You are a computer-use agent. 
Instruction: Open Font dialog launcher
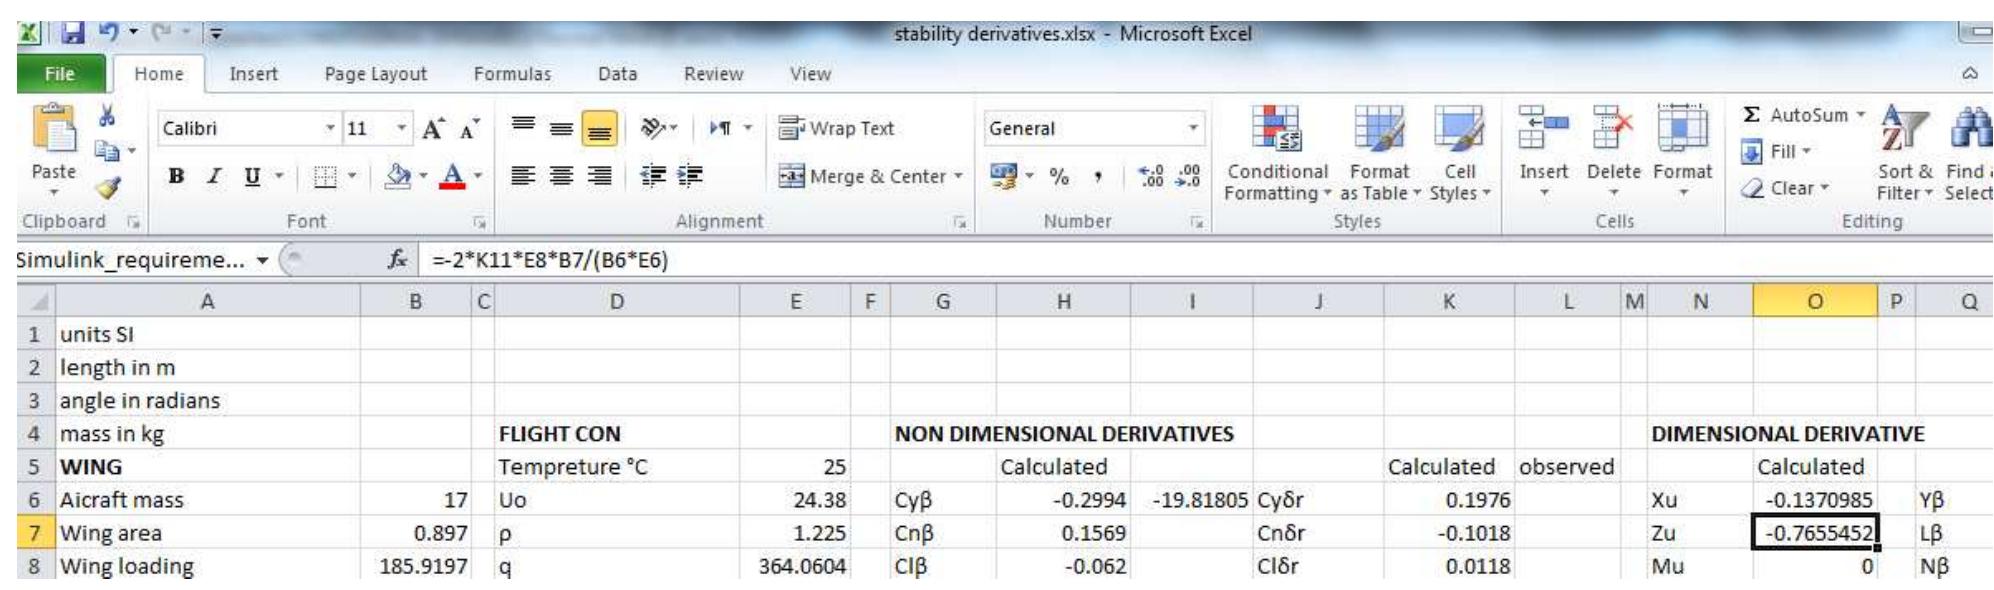pos(479,222)
